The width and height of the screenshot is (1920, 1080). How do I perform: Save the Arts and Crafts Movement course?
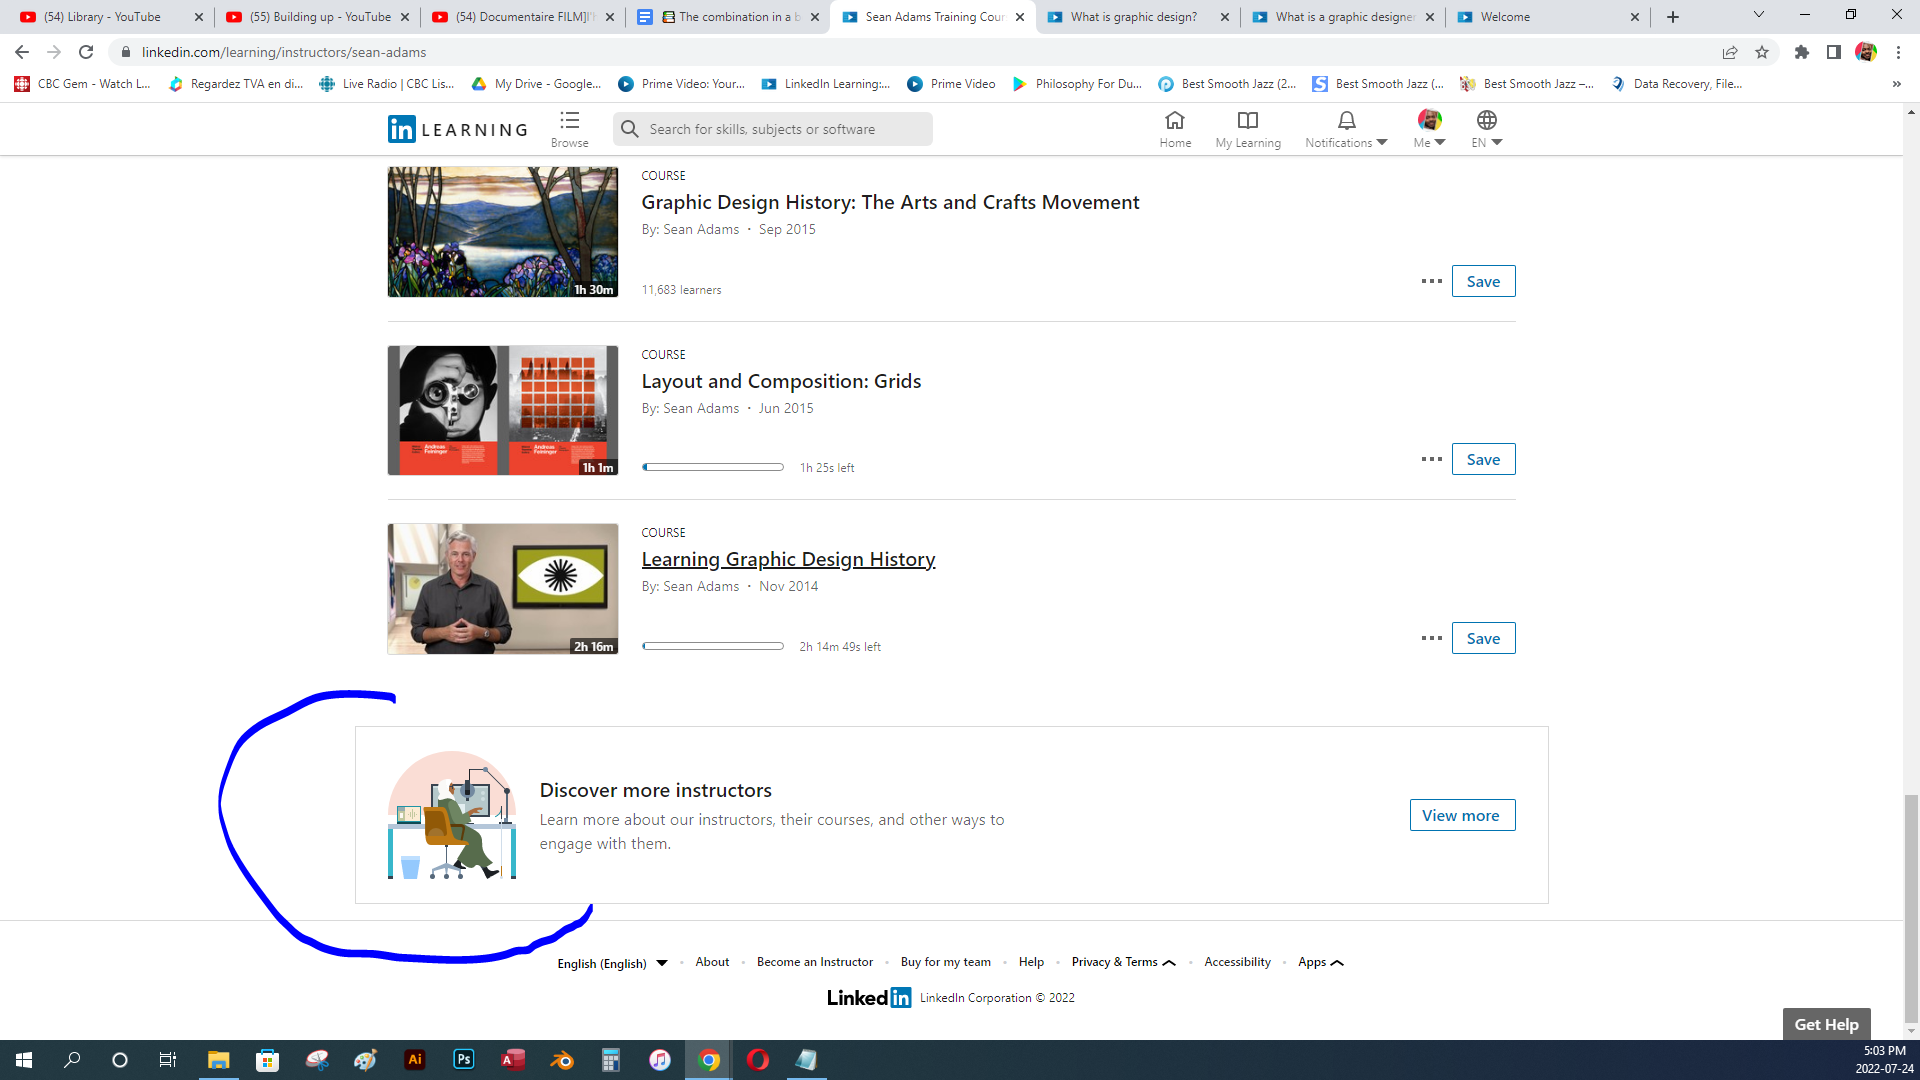click(1482, 281)
